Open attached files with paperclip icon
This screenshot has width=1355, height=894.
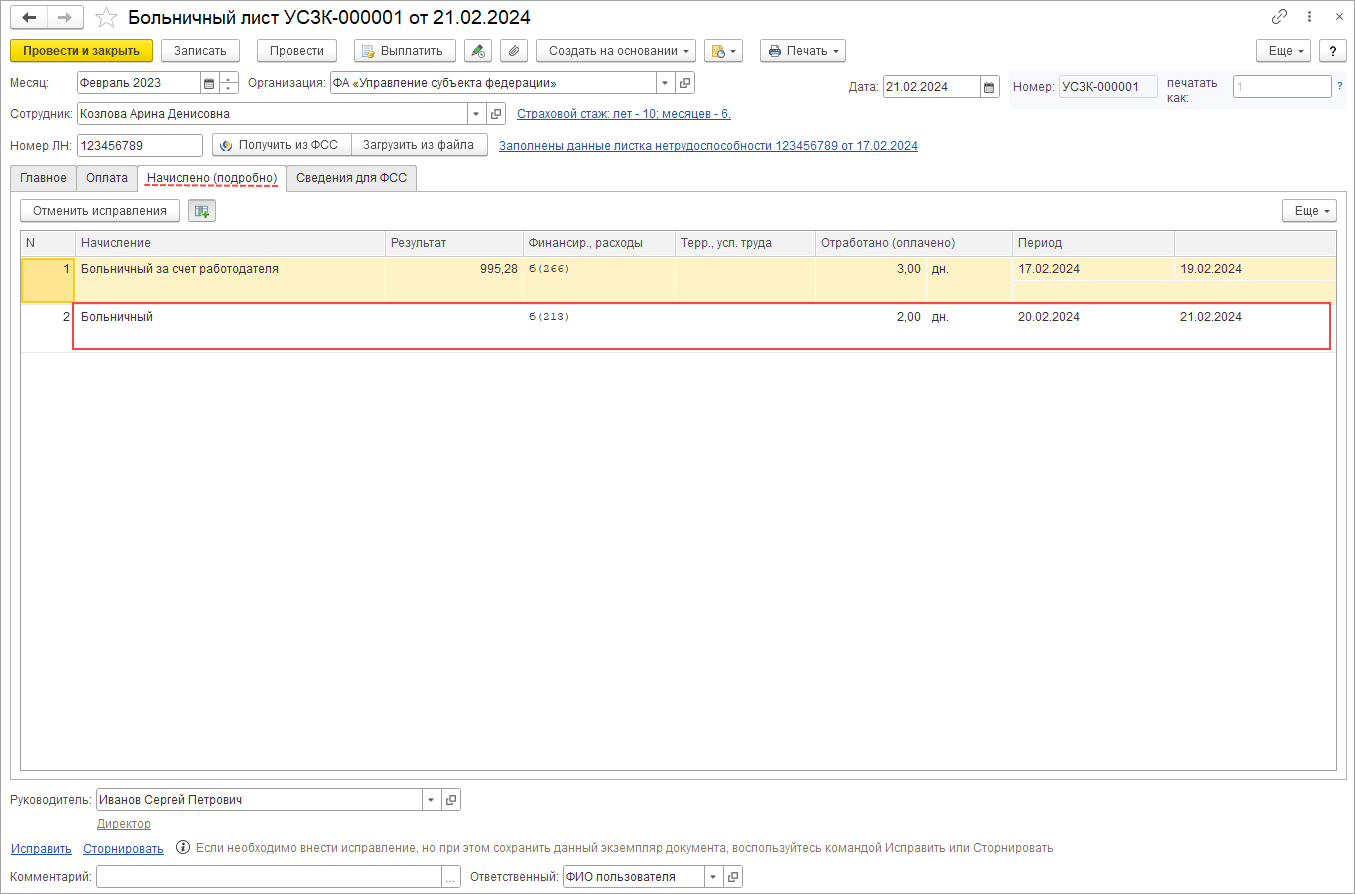pos(513,50)
